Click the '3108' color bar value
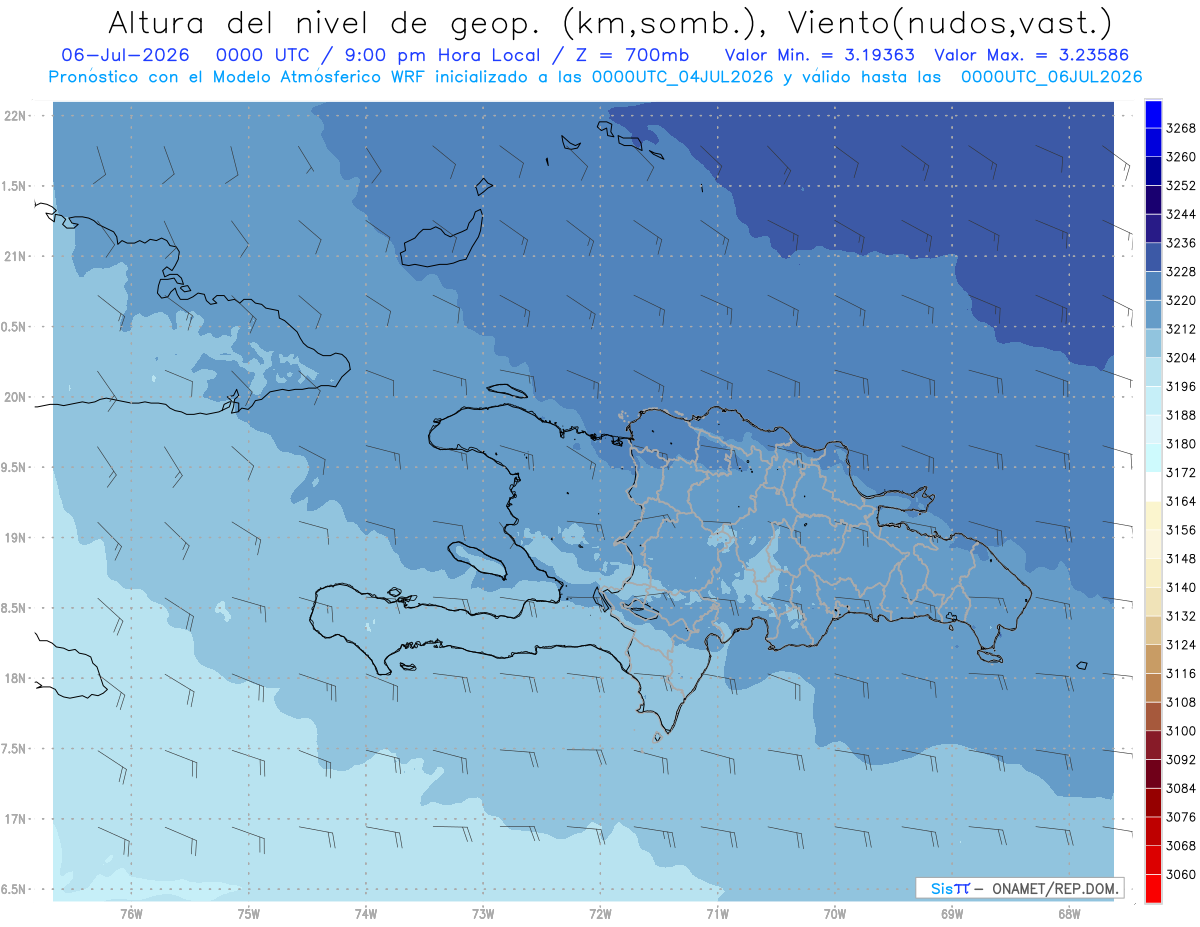 click(x=1180, y=702)
